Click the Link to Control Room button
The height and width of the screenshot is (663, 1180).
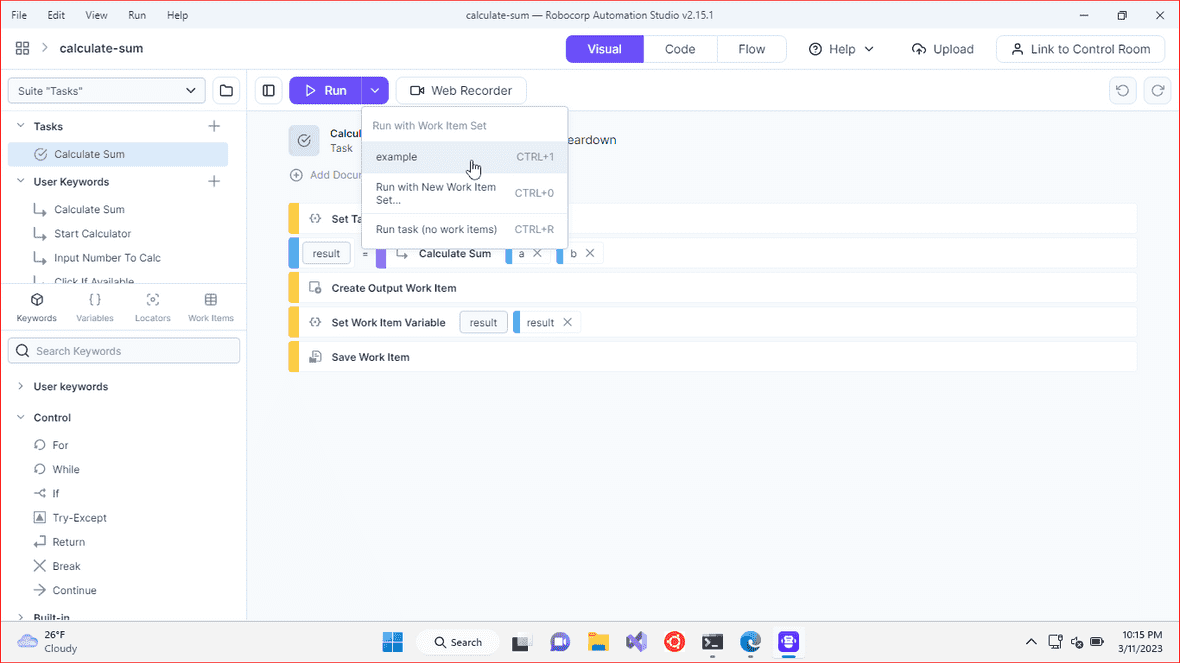pyautogui.click(x=1080, y=48)
